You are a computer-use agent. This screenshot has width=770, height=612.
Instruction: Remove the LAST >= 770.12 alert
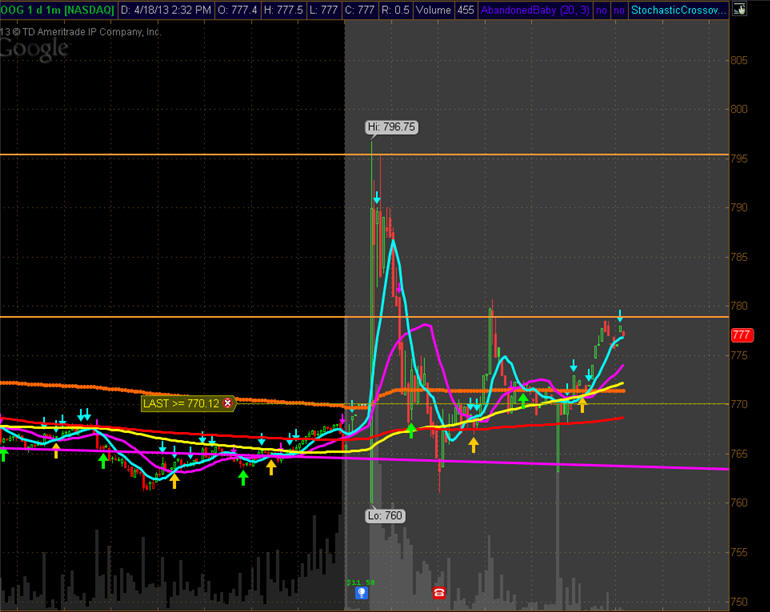(227, 403)
